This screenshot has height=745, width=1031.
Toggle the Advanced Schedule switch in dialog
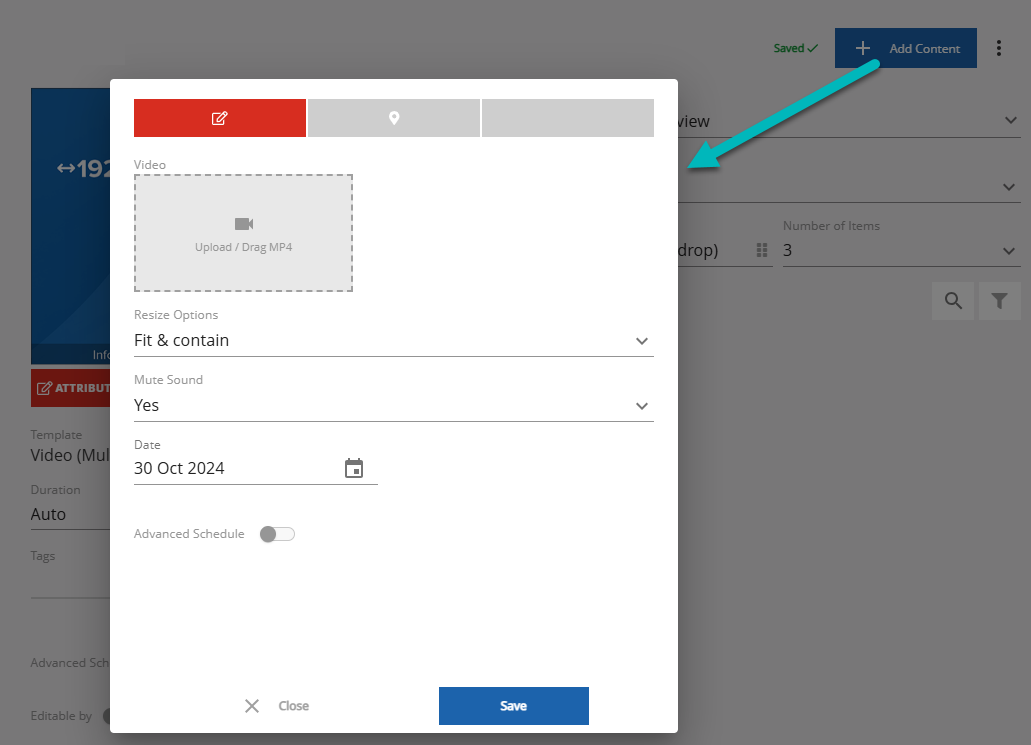click(x=277, y=534)
